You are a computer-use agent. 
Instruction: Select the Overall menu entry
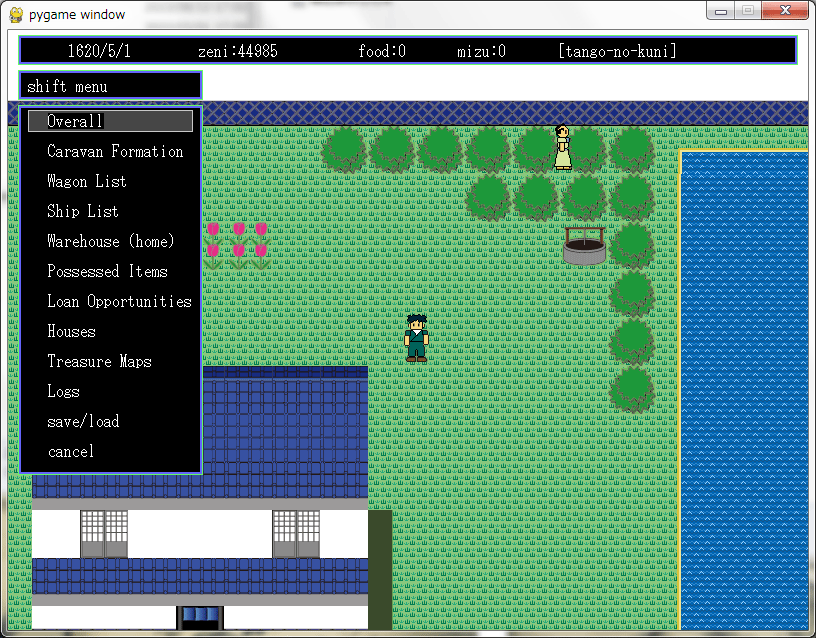pyautogui.click(x=110, y=121)
